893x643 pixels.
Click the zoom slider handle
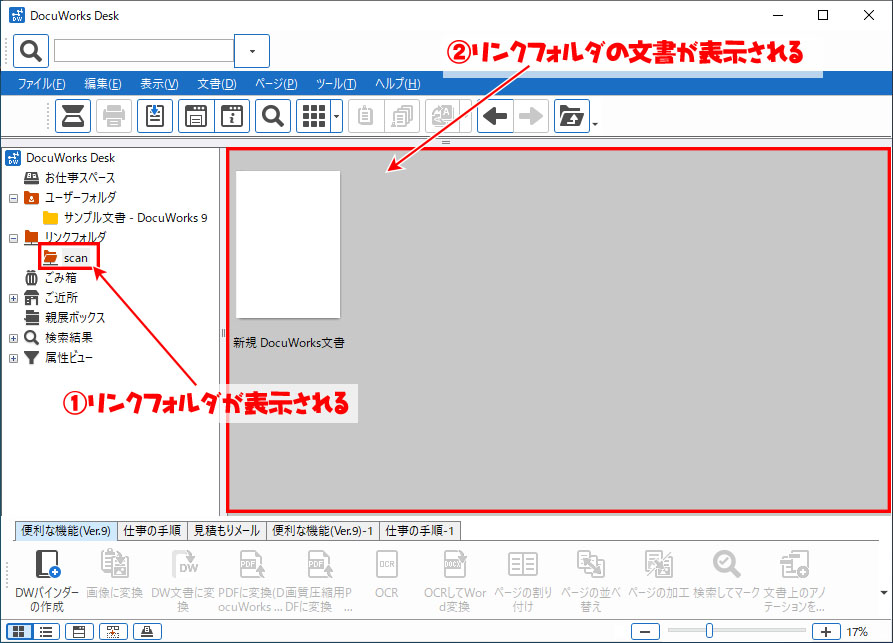pos(709,630)
